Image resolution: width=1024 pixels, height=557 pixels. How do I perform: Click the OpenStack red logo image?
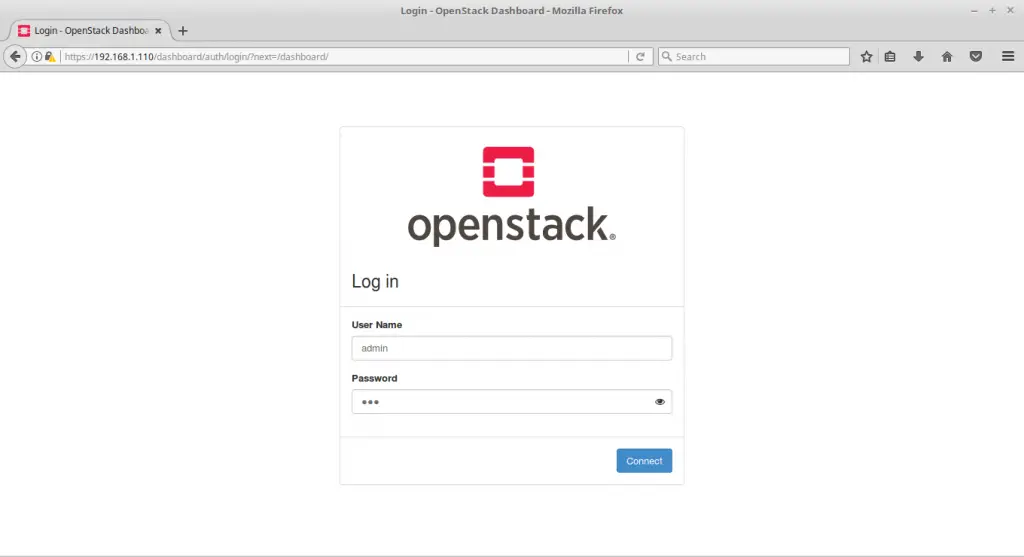(x=508, y=172)
